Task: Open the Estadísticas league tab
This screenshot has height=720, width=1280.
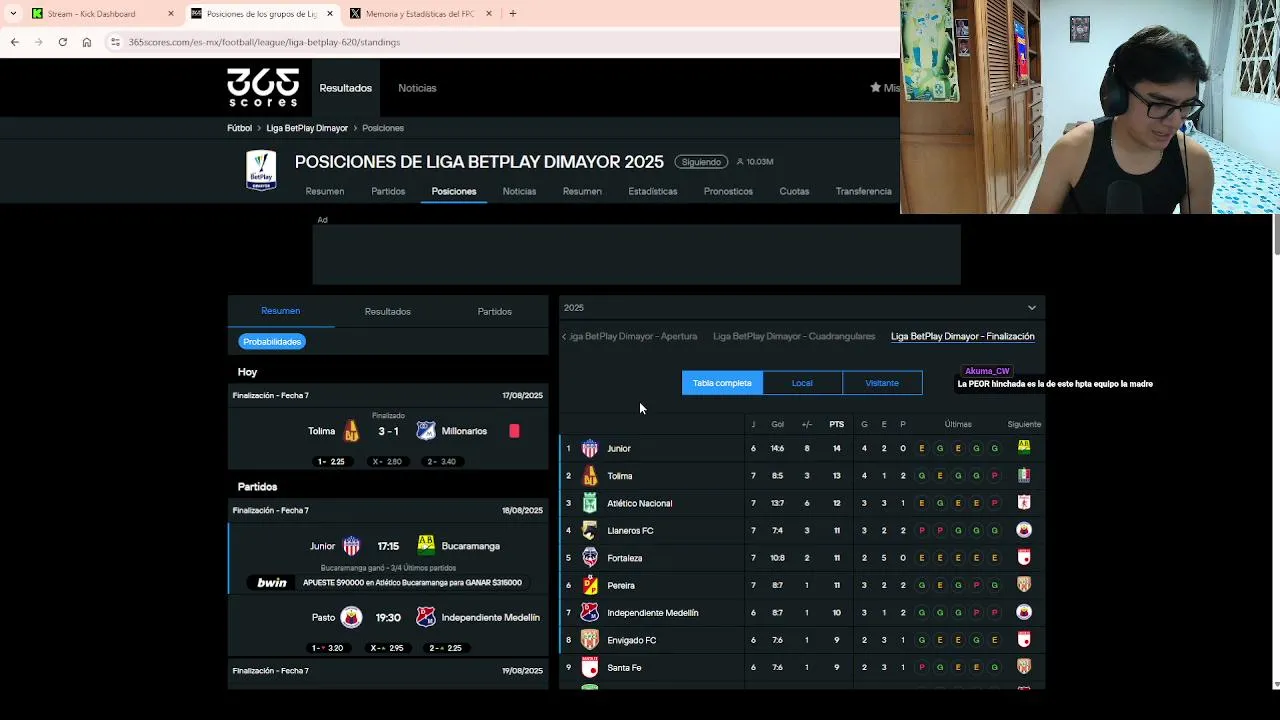Action: click(x=652, y=191)
